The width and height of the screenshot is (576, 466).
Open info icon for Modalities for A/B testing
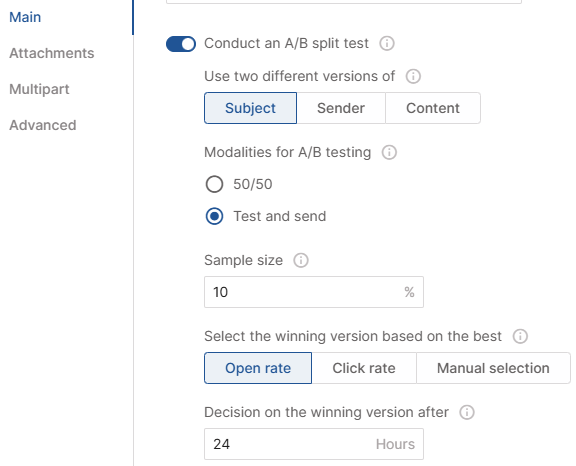tap(389, 152)
